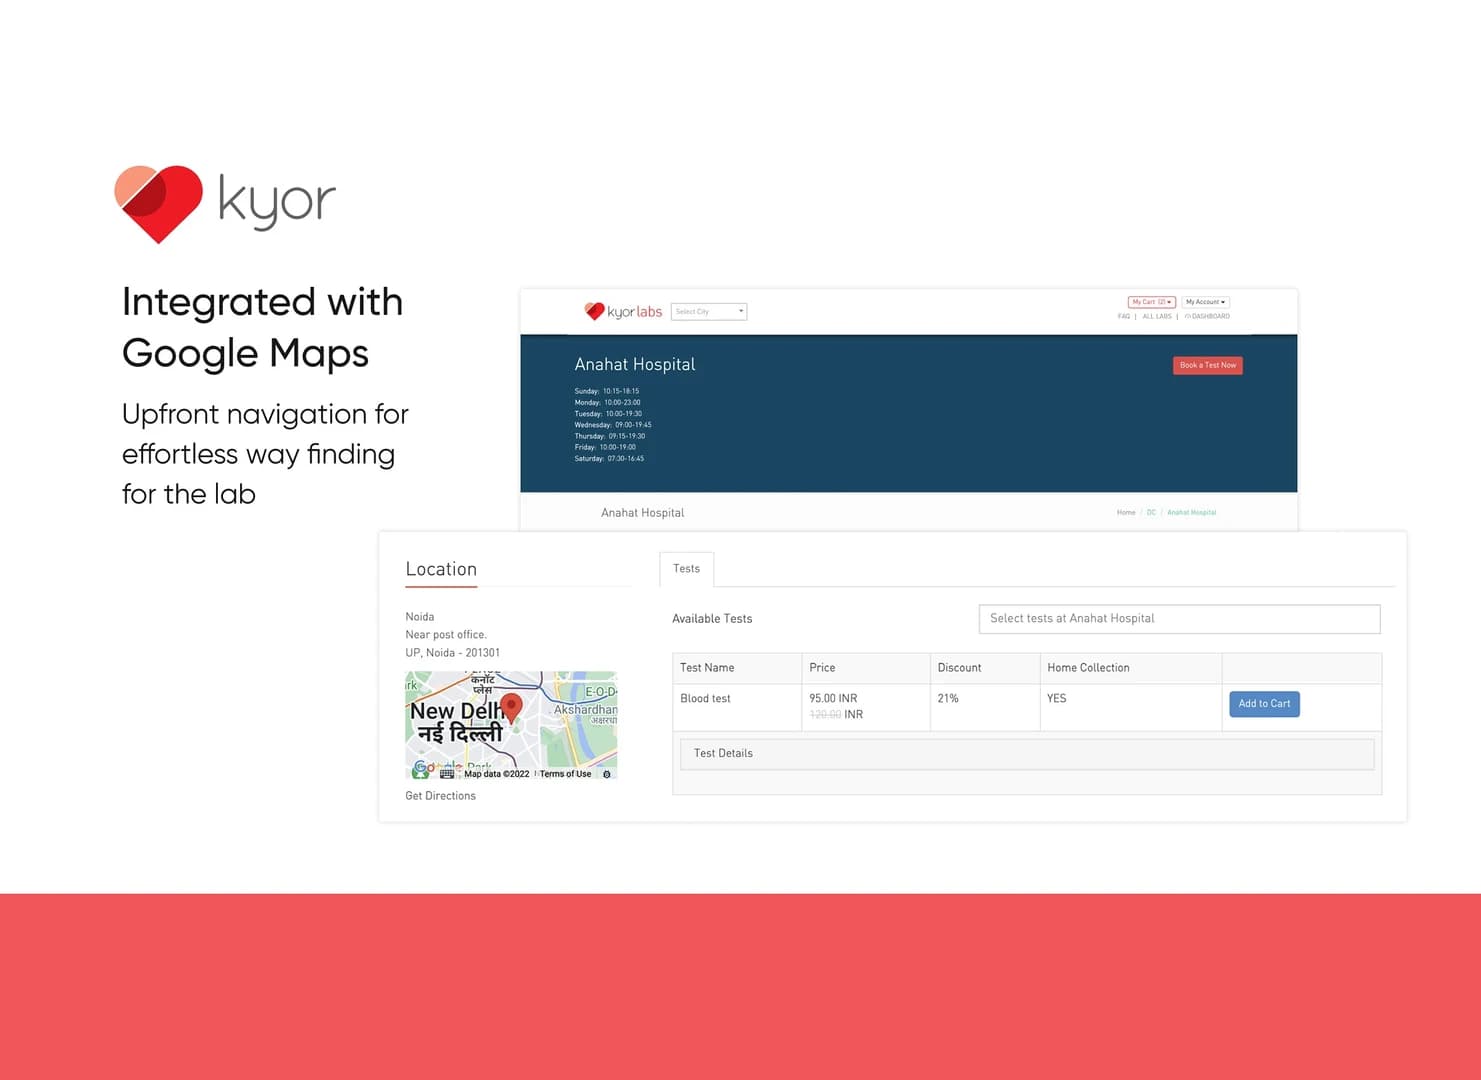The width and height of the screenshot is (1481, 1080).
Task: Click the Sunday 10:15-18:15 hours line
Action: tap(607, 391)
